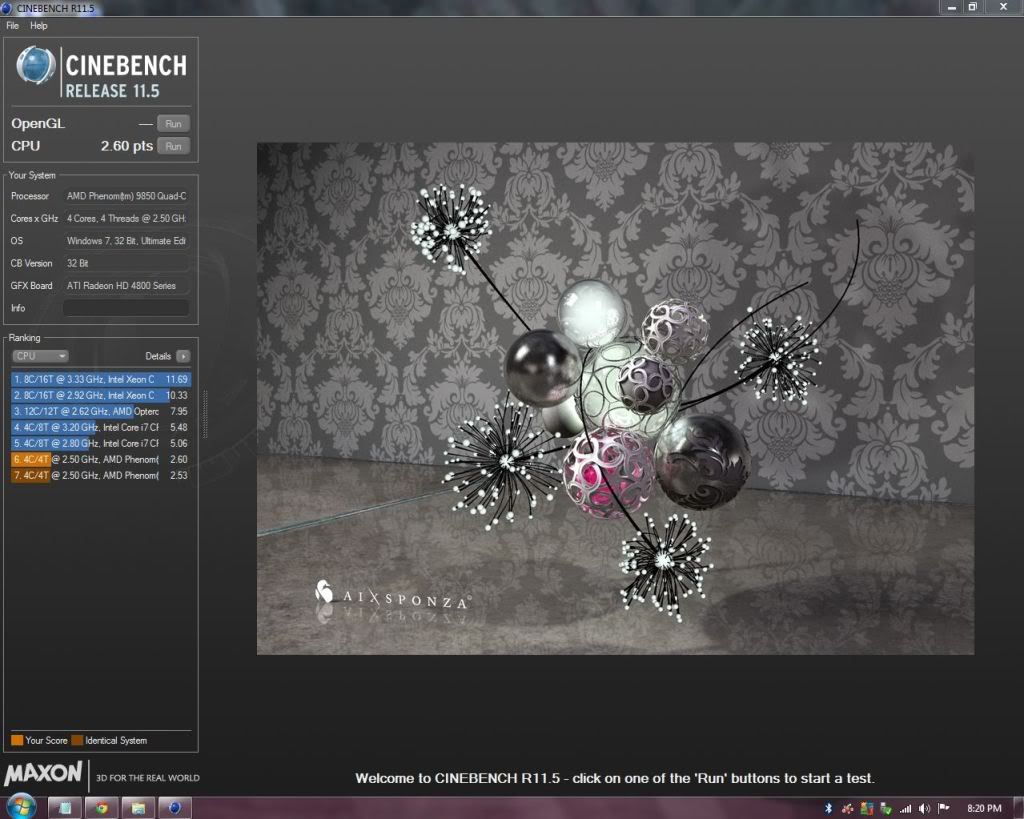Open the Action Center flag icon

point(943,809)
